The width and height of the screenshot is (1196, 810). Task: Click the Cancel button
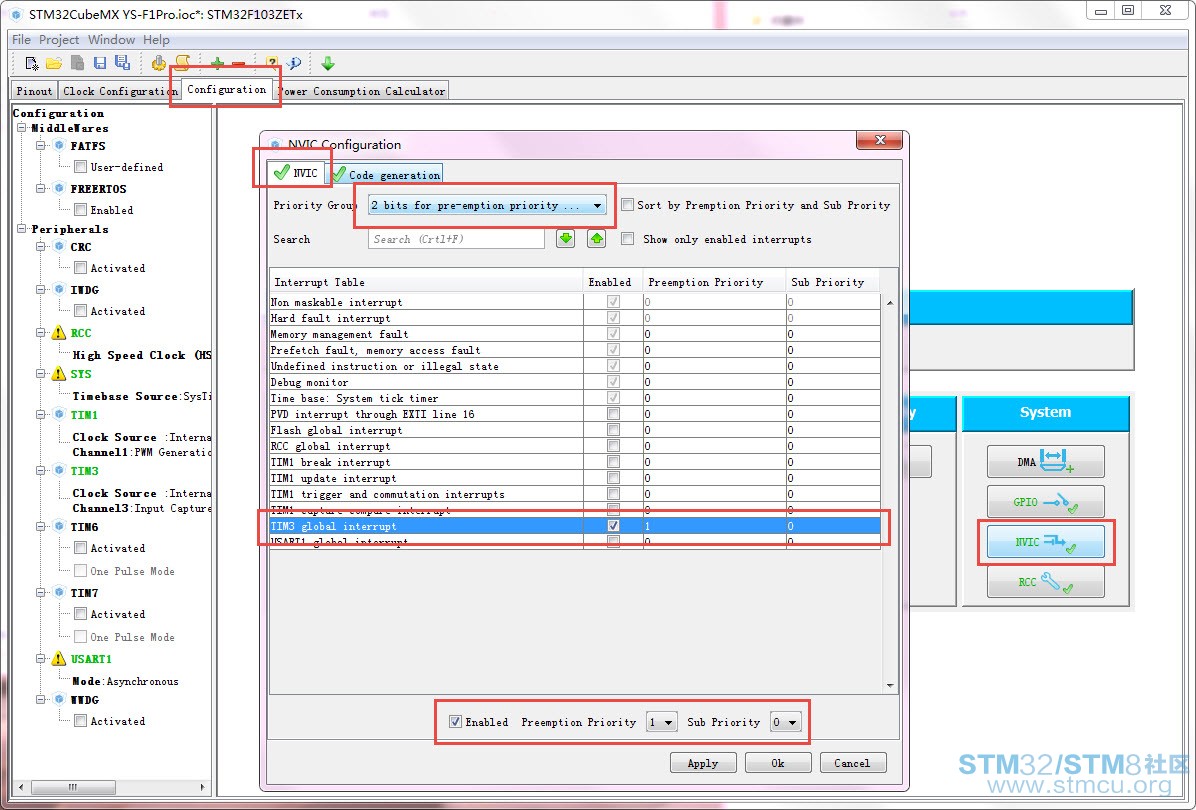click(852, 763)
